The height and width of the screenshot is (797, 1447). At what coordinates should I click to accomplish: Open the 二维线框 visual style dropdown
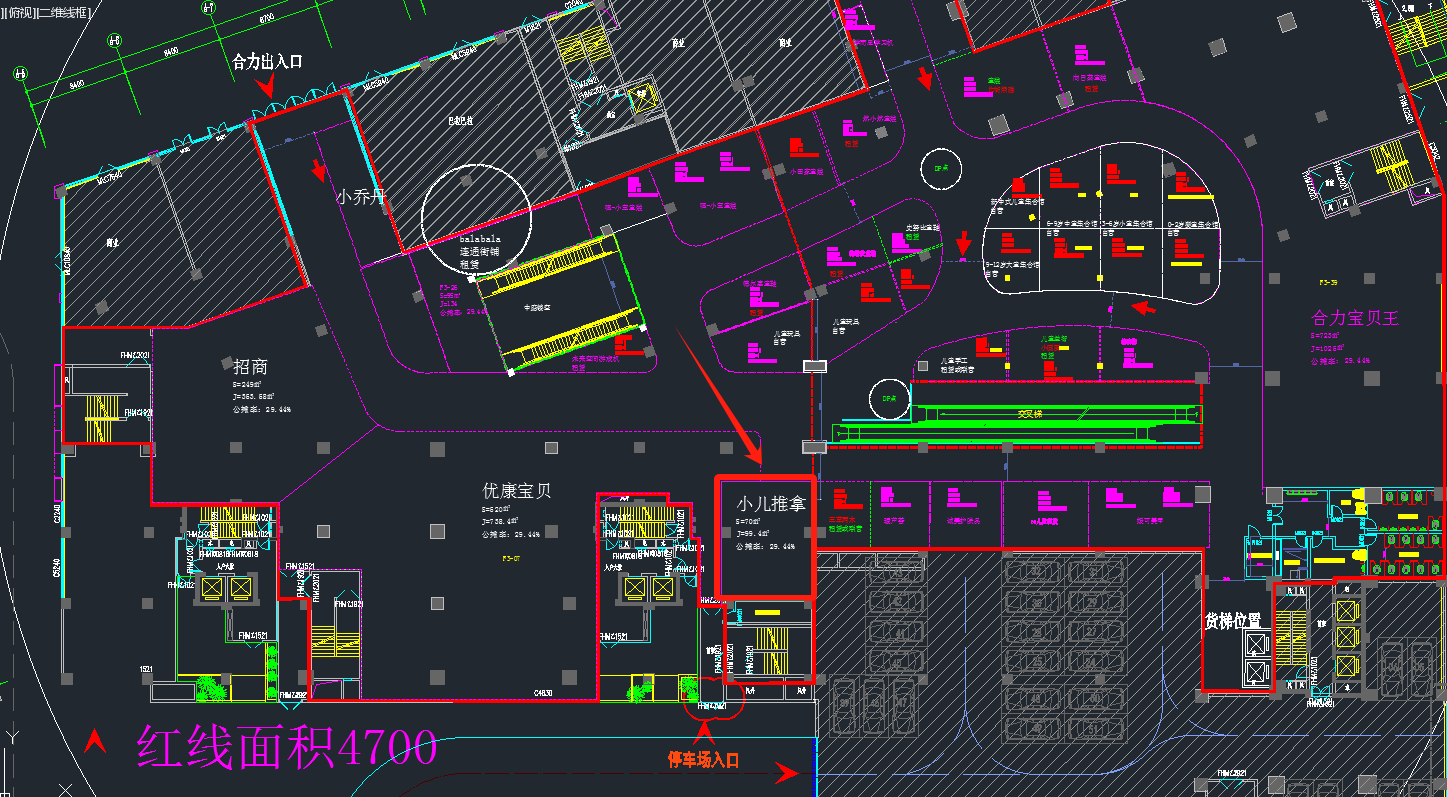[x=63, y=13]
